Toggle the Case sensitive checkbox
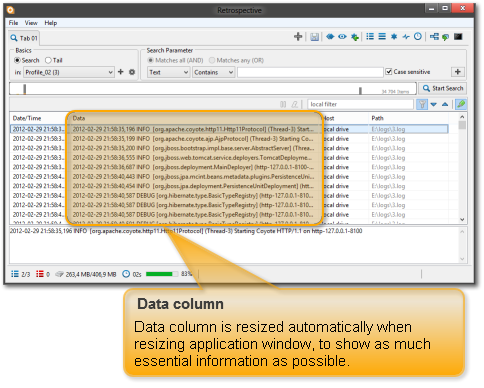This screenshot has width=484, height=388. point(389,72)
